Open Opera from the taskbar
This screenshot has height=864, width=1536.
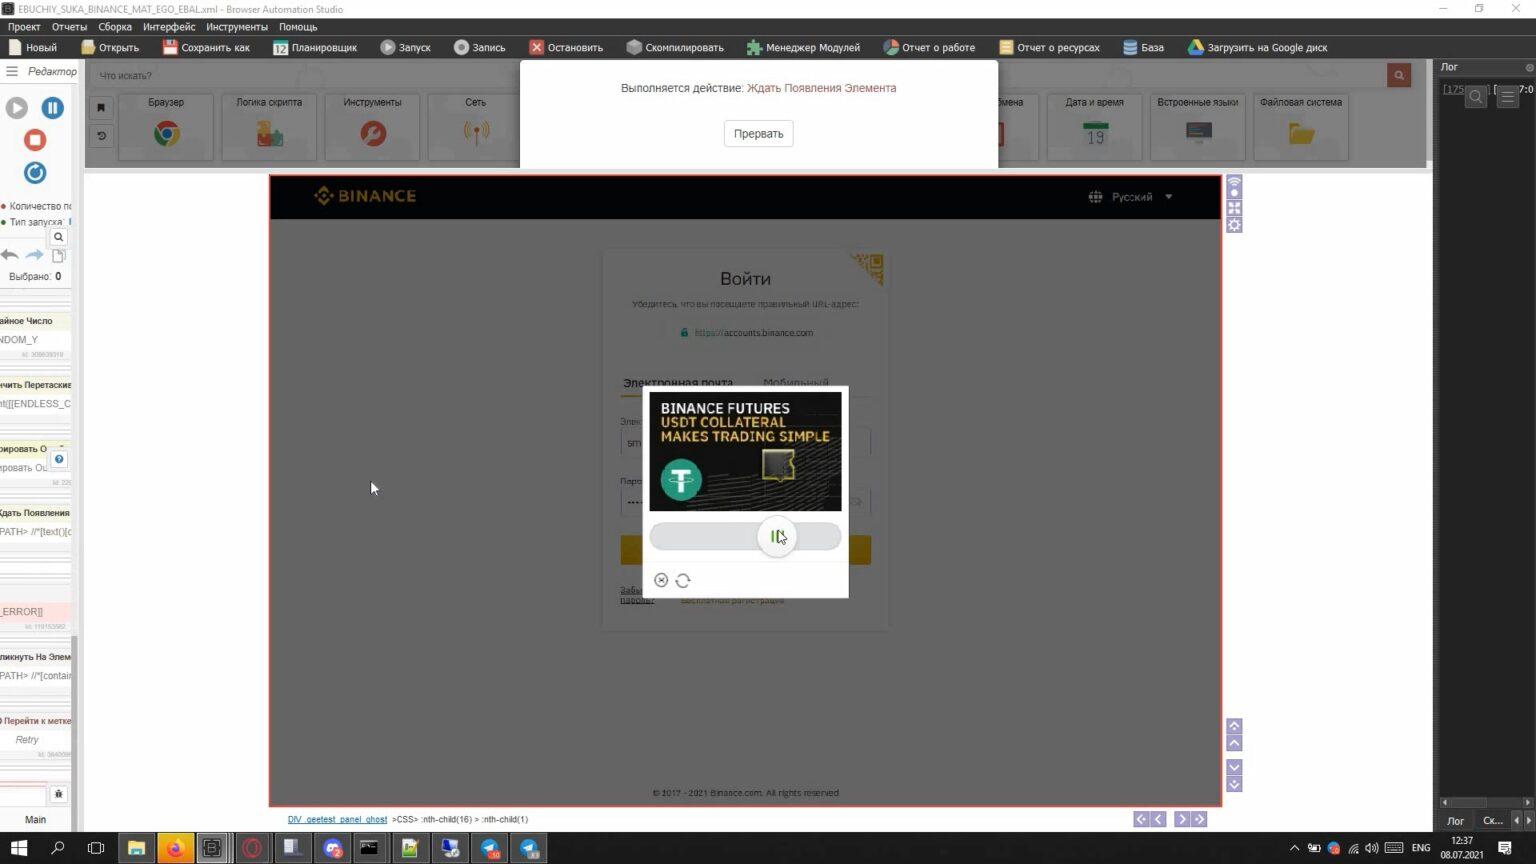(x=252, y=848)
